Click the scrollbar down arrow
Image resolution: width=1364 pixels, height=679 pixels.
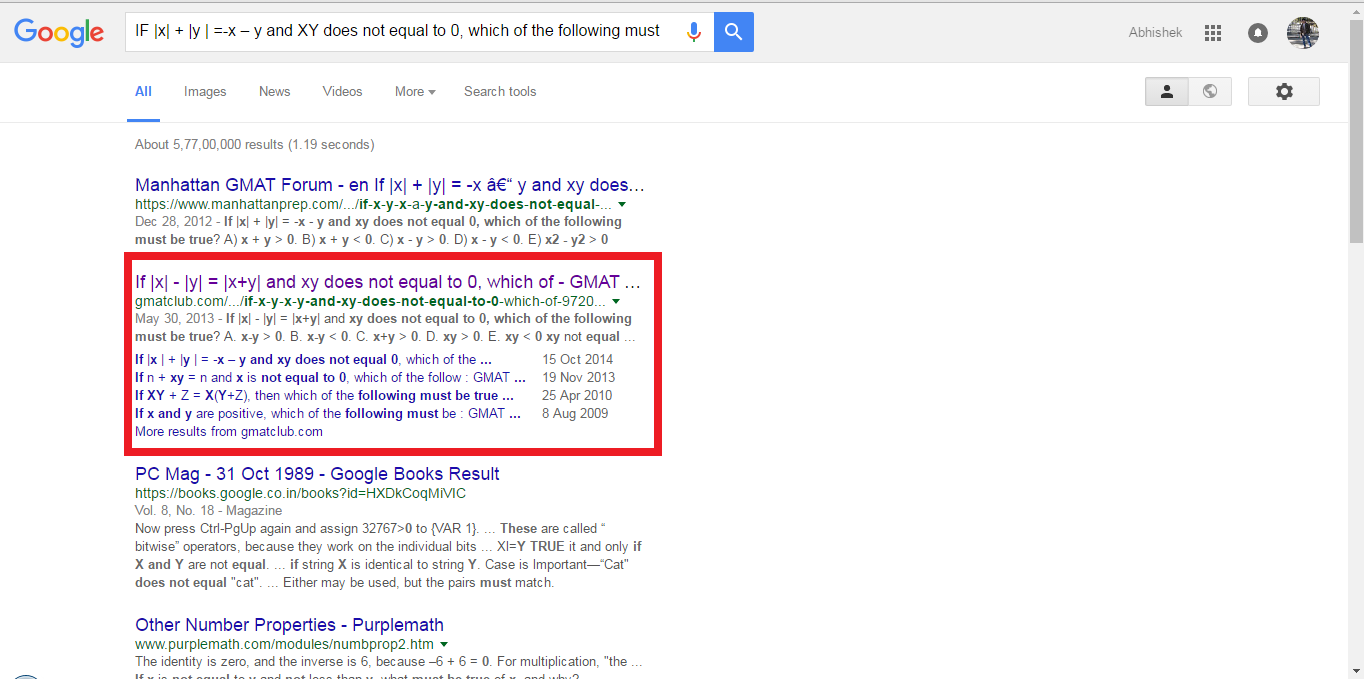1356,671
